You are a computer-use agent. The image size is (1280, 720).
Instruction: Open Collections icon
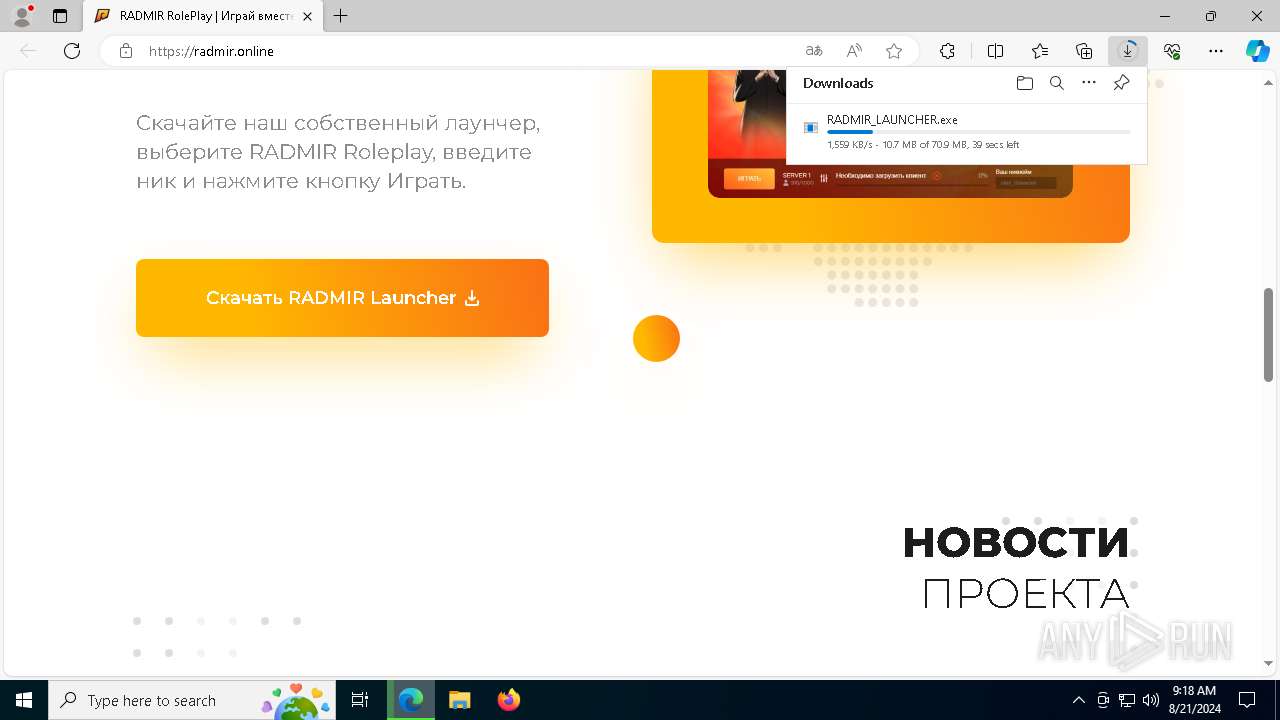tap(1084, 51)
